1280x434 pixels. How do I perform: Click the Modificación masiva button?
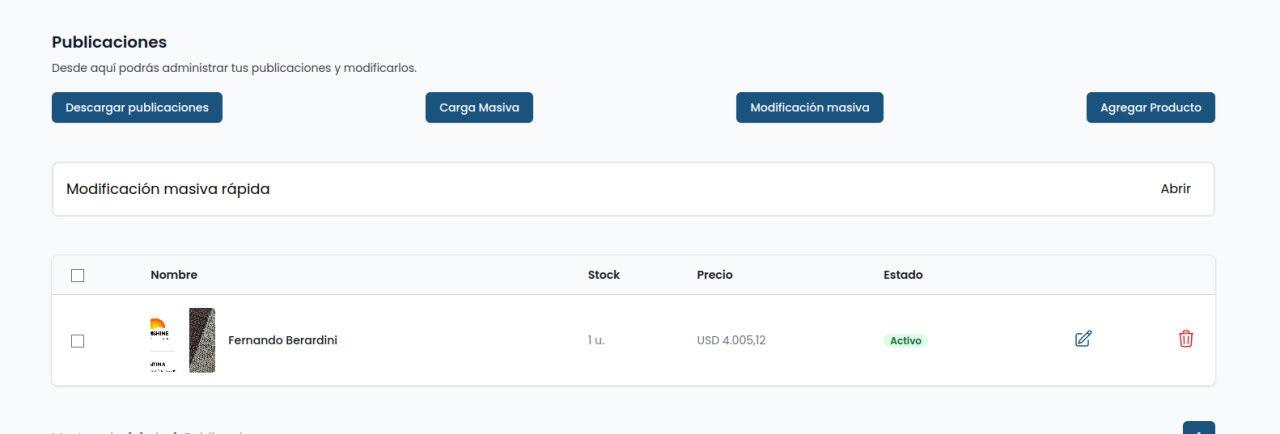[809, 108]
